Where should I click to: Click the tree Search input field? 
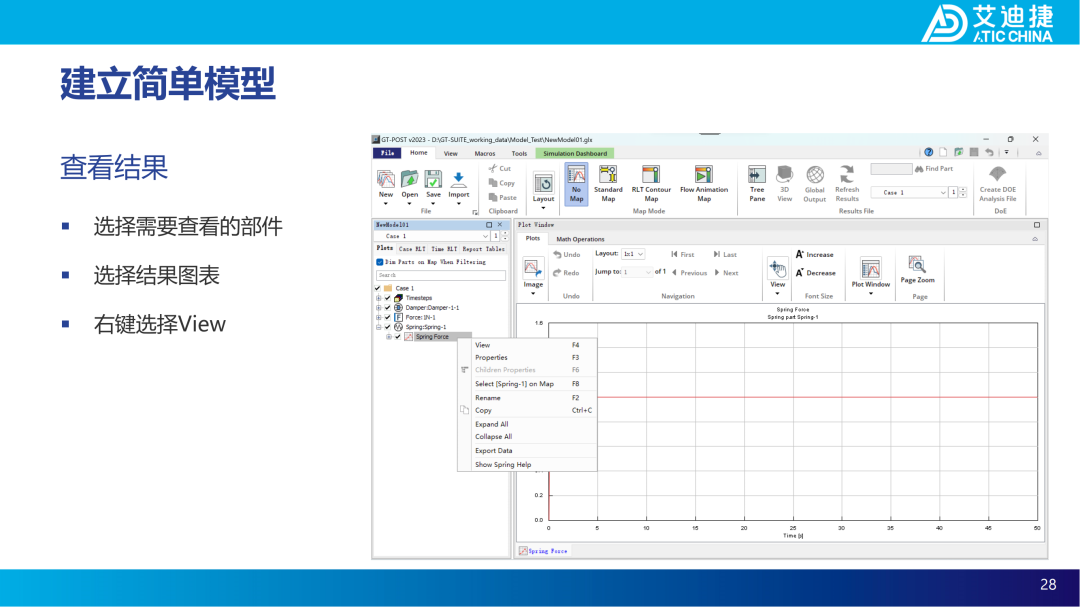(x=441, y=275)
